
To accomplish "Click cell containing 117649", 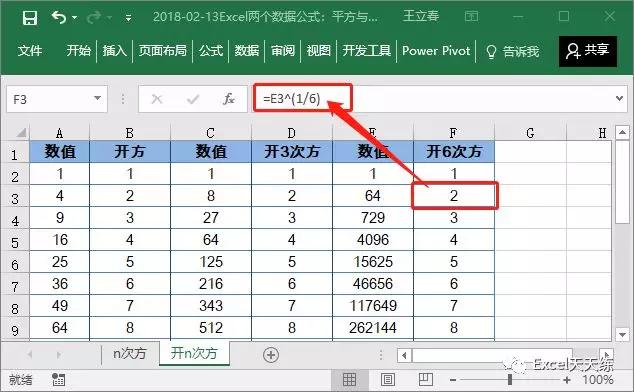I will pyautogui.click(x=373, y=305).
